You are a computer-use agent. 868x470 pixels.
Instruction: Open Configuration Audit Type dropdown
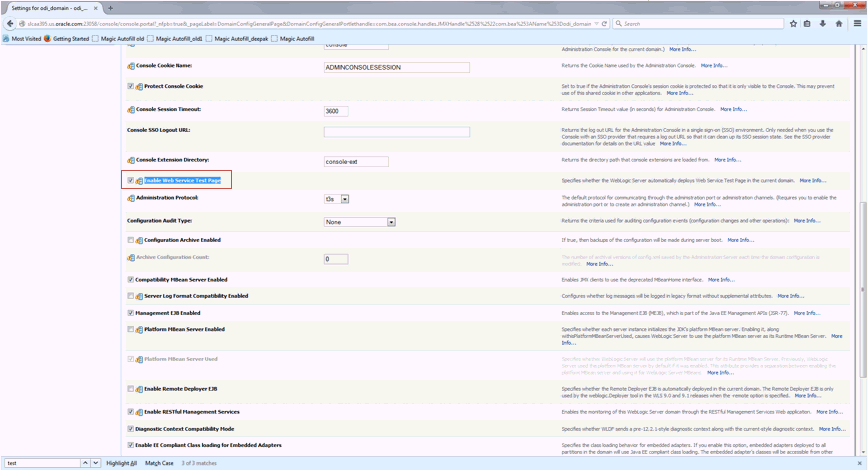pos(360,222)
